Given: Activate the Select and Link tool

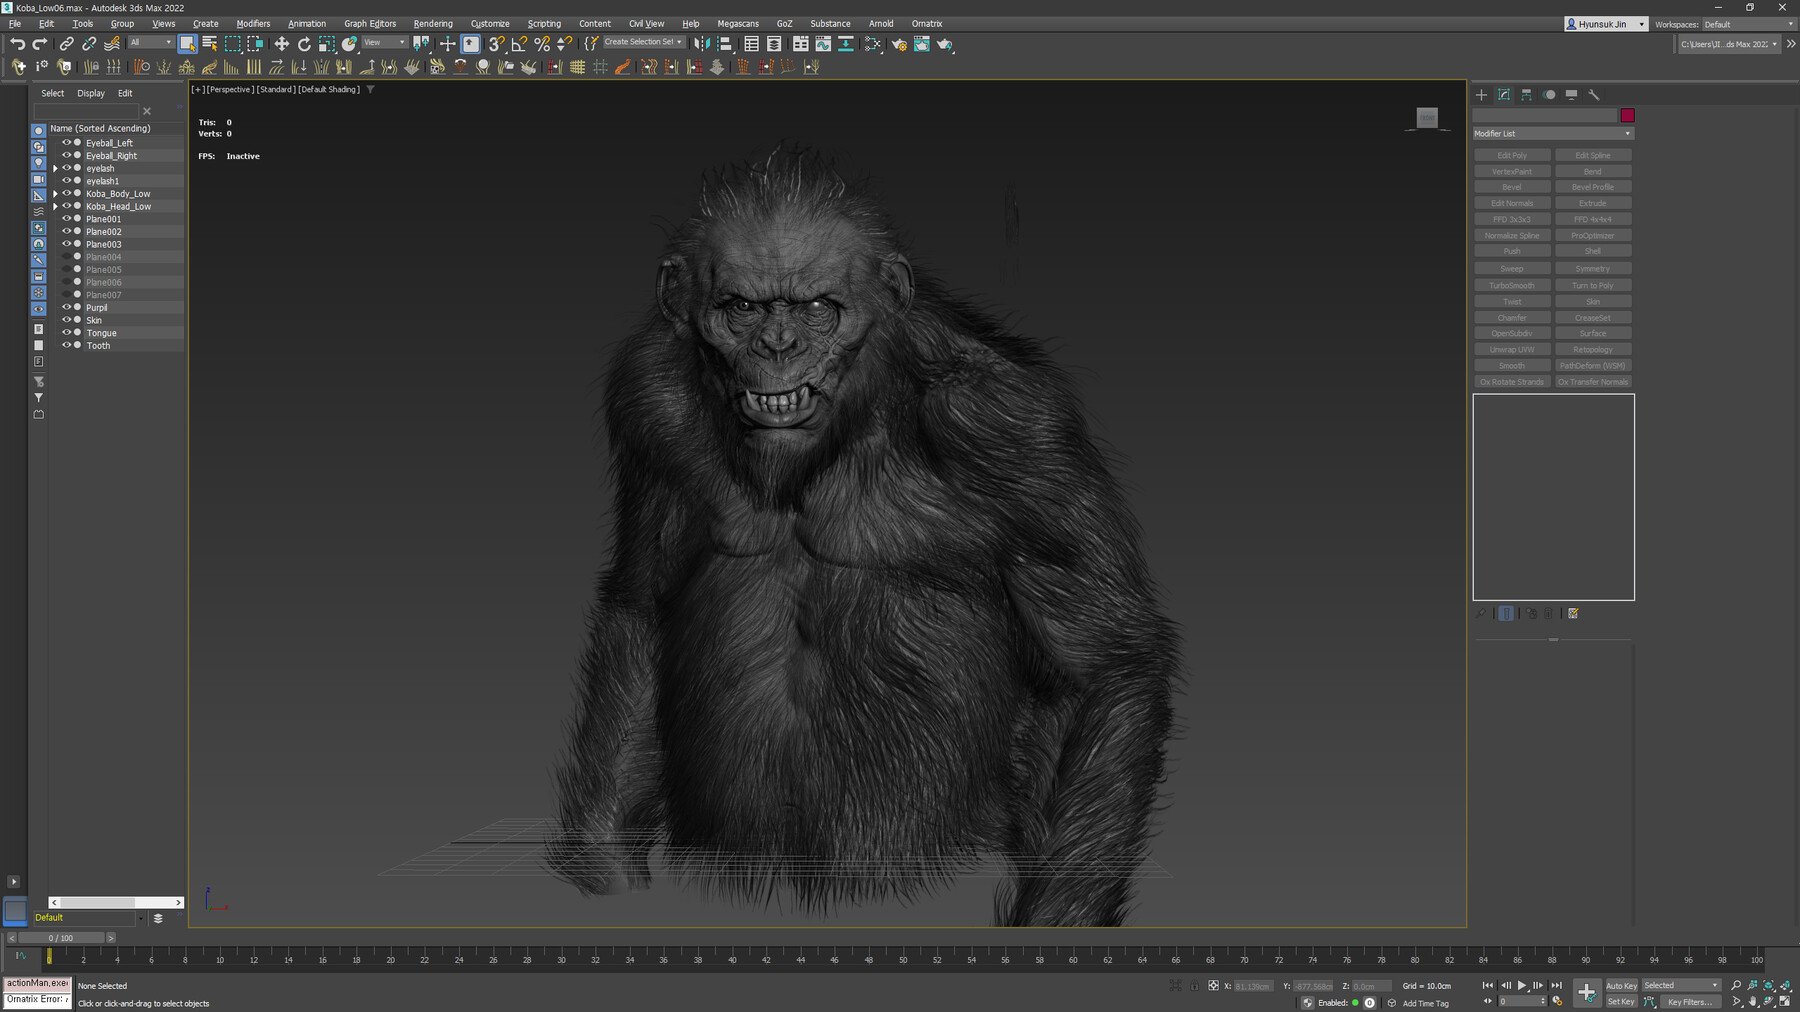Looking at the screenshot, I should pyautogui.click(x=66, y=44).
